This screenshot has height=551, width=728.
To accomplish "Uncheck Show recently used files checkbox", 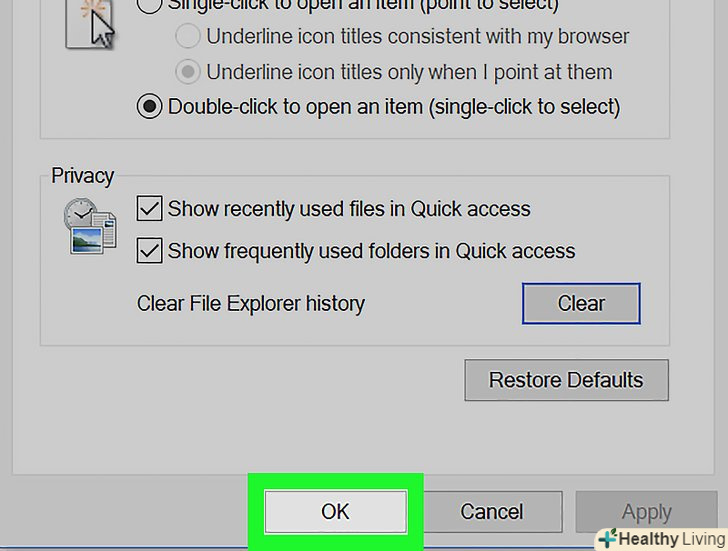I will point(149,209).
